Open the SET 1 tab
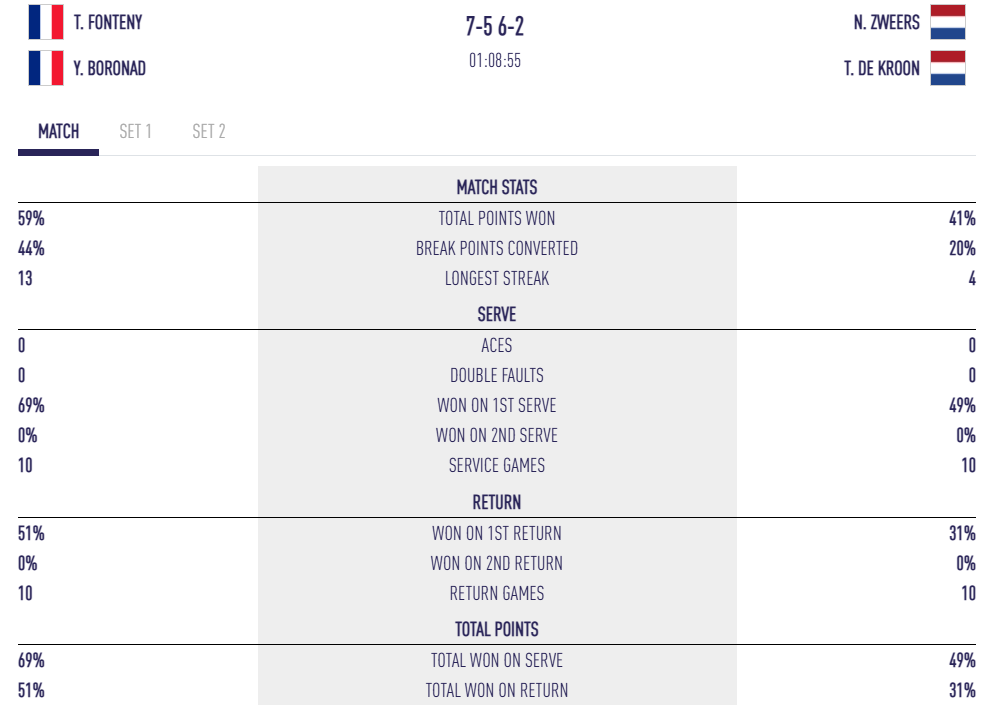This screenshot has width=990, height=720. [x=135, y=132]
